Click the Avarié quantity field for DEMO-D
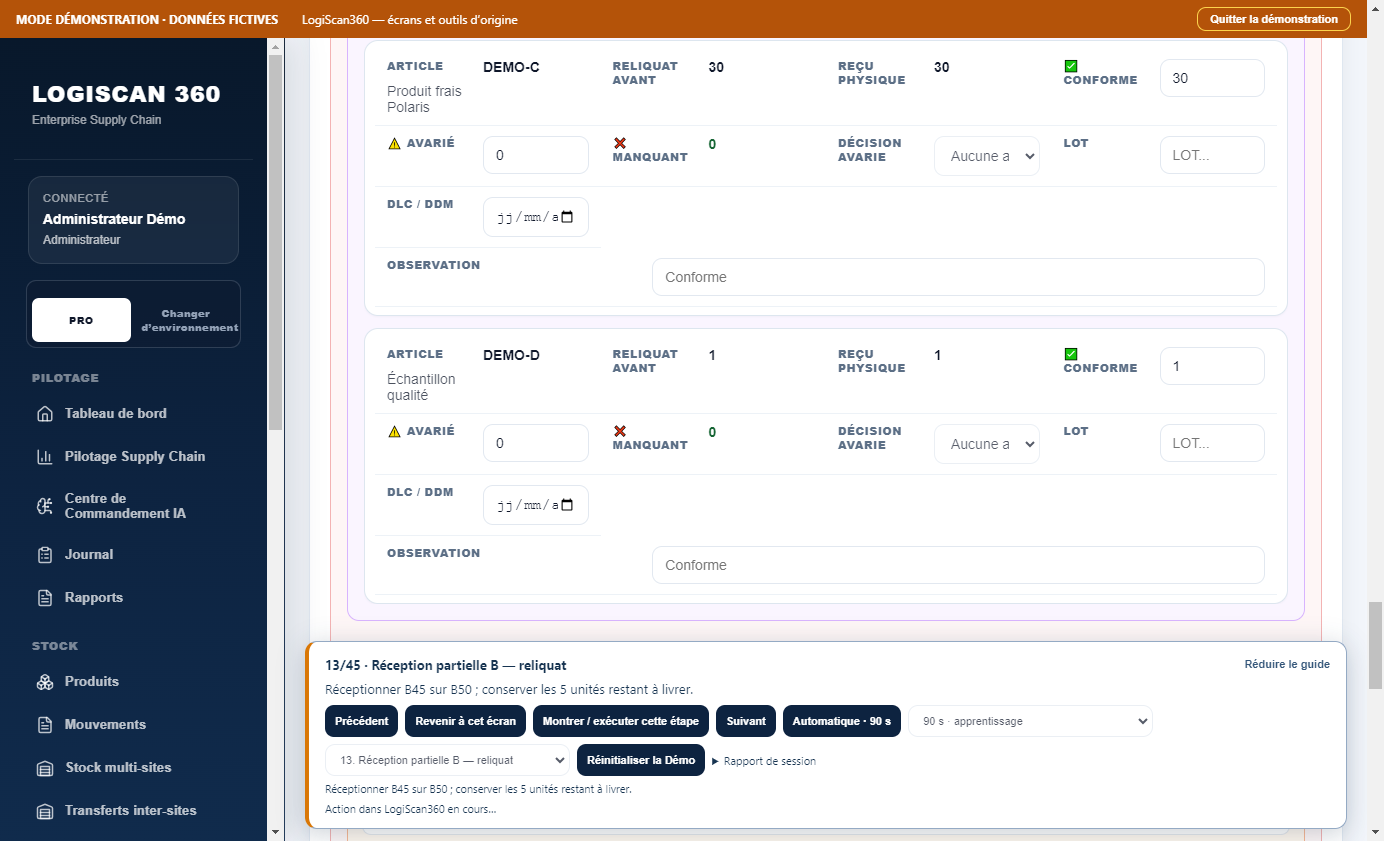 (536, 444)
